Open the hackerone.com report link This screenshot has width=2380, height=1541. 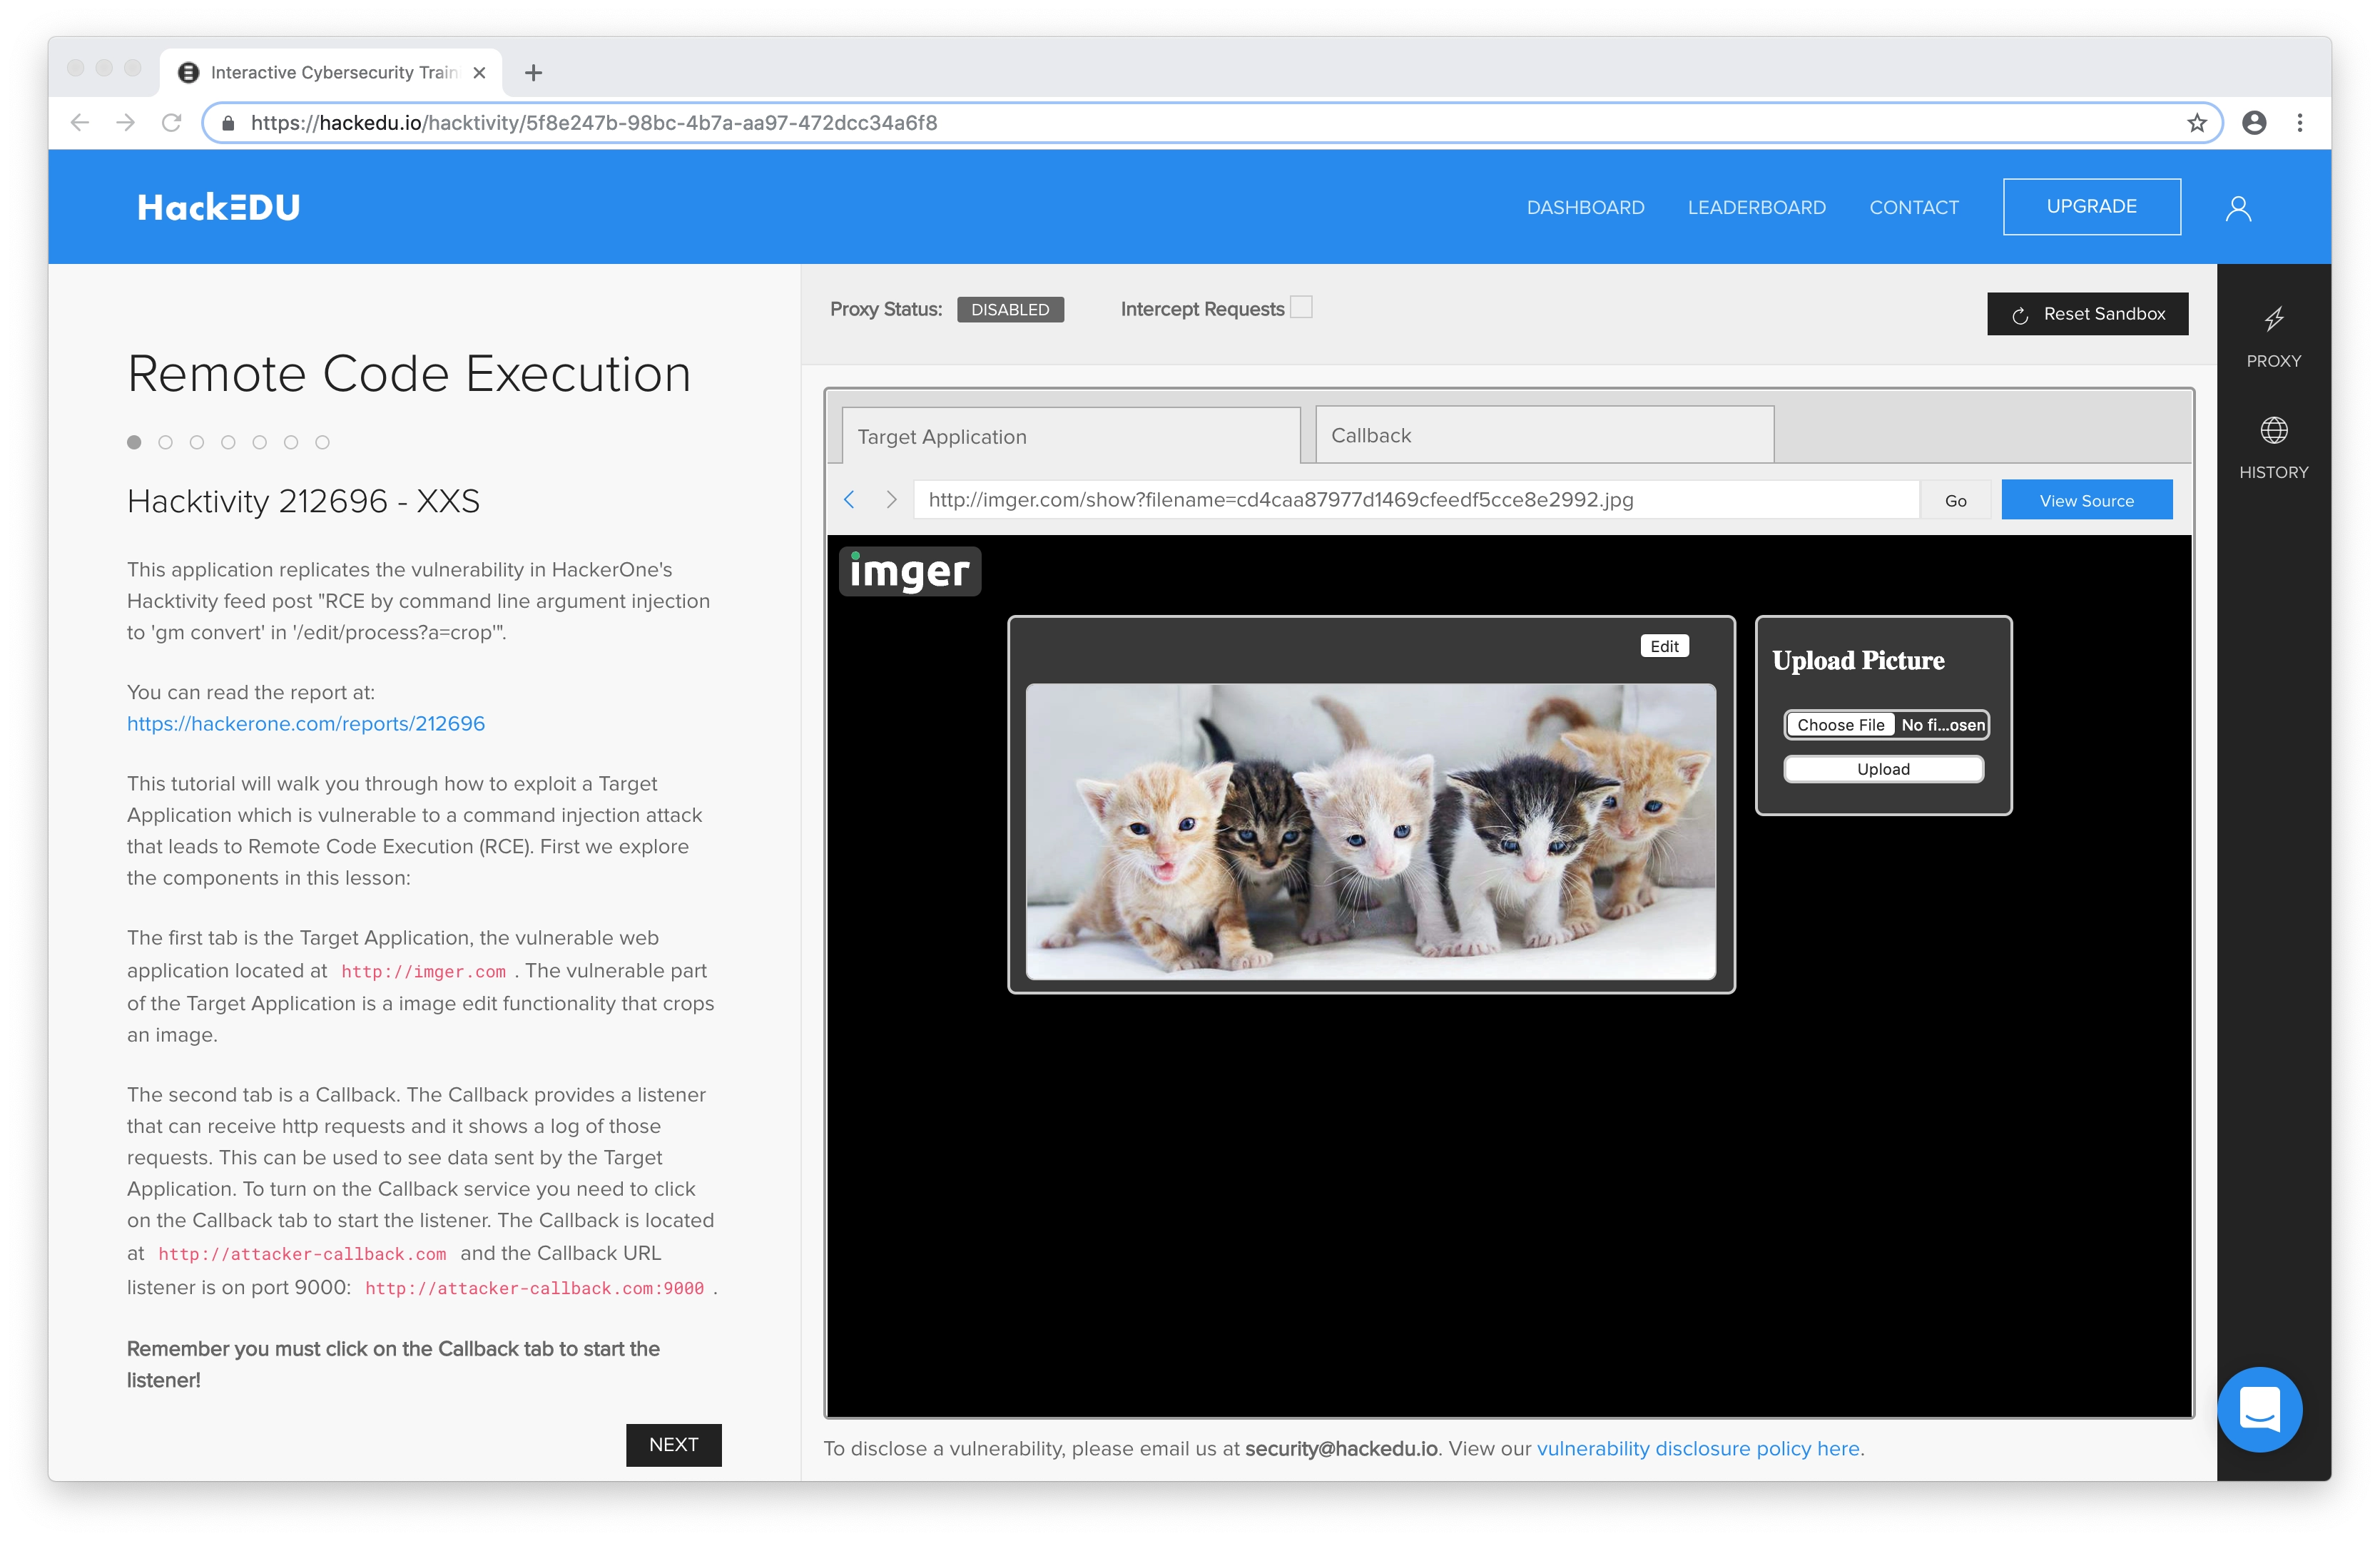point(306,724)
